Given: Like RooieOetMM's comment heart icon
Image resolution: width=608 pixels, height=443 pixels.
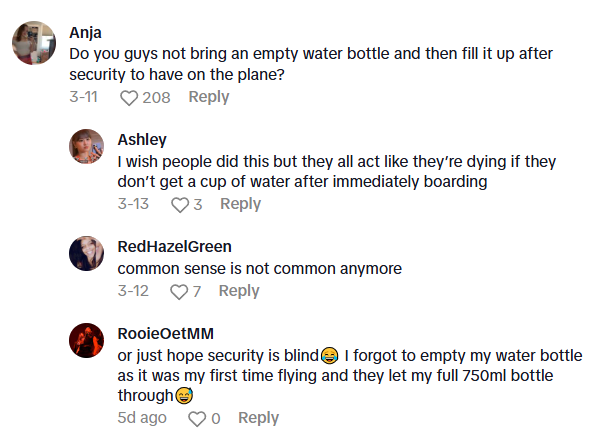Looking at the screenshot, I should point(197,419).
